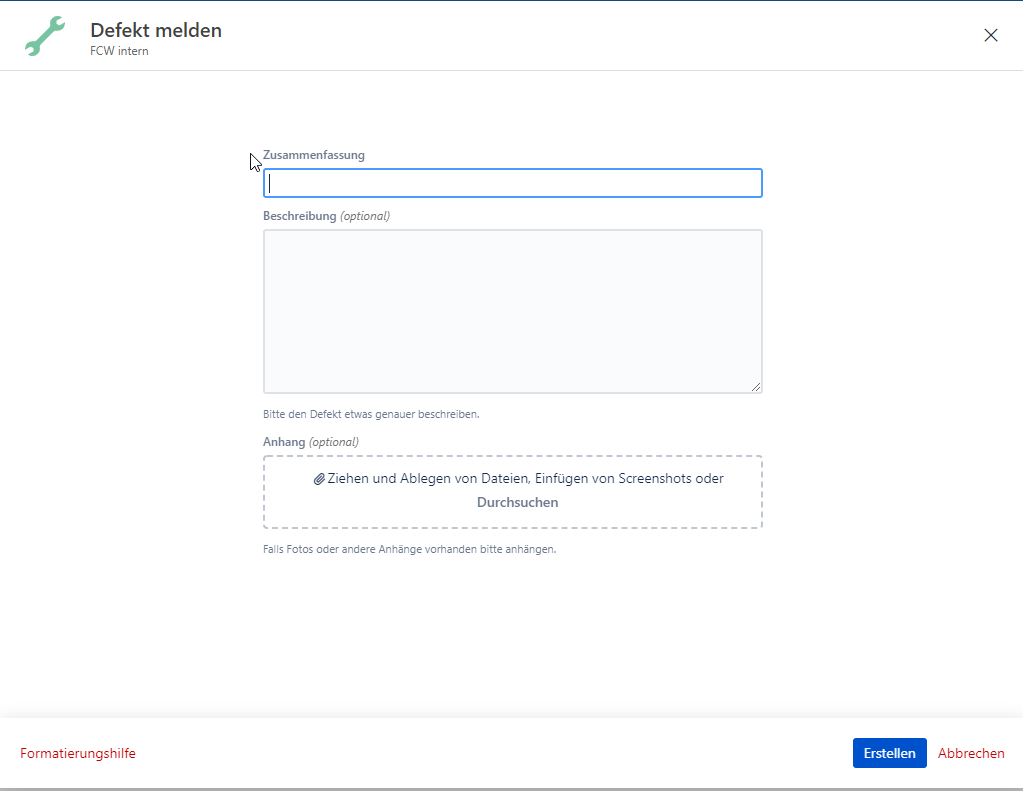Cancel with the Abbrechen link

click(971, 753)
